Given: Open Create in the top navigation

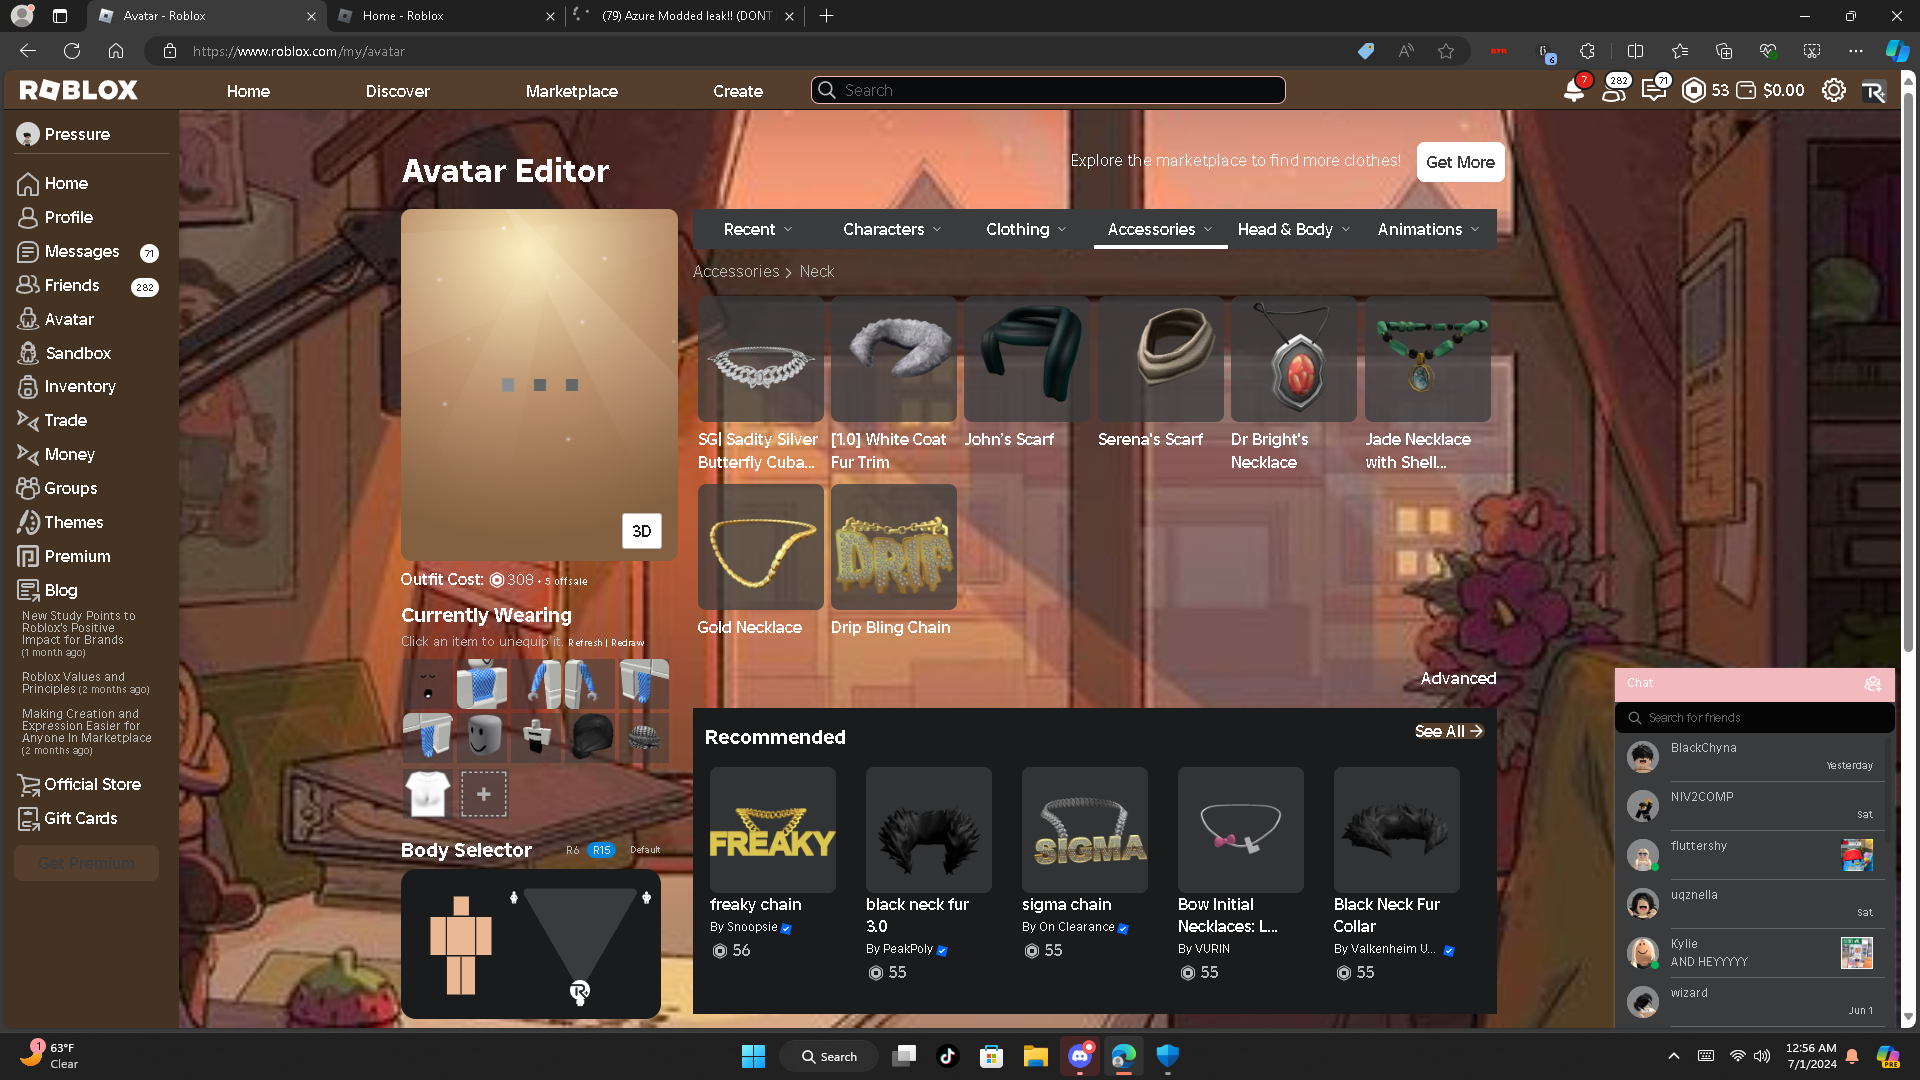Looking at the screenshot, I should (738, 91).
